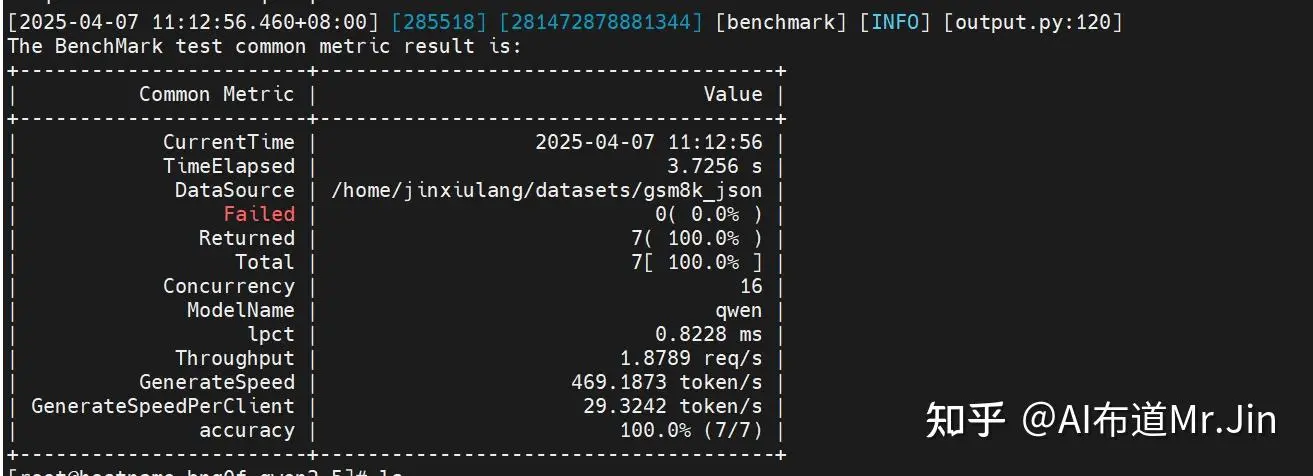Screen dimensions: 1313x476
Task: Click the lpct value 0.8228 ms
Action: (x=709, y=334)
